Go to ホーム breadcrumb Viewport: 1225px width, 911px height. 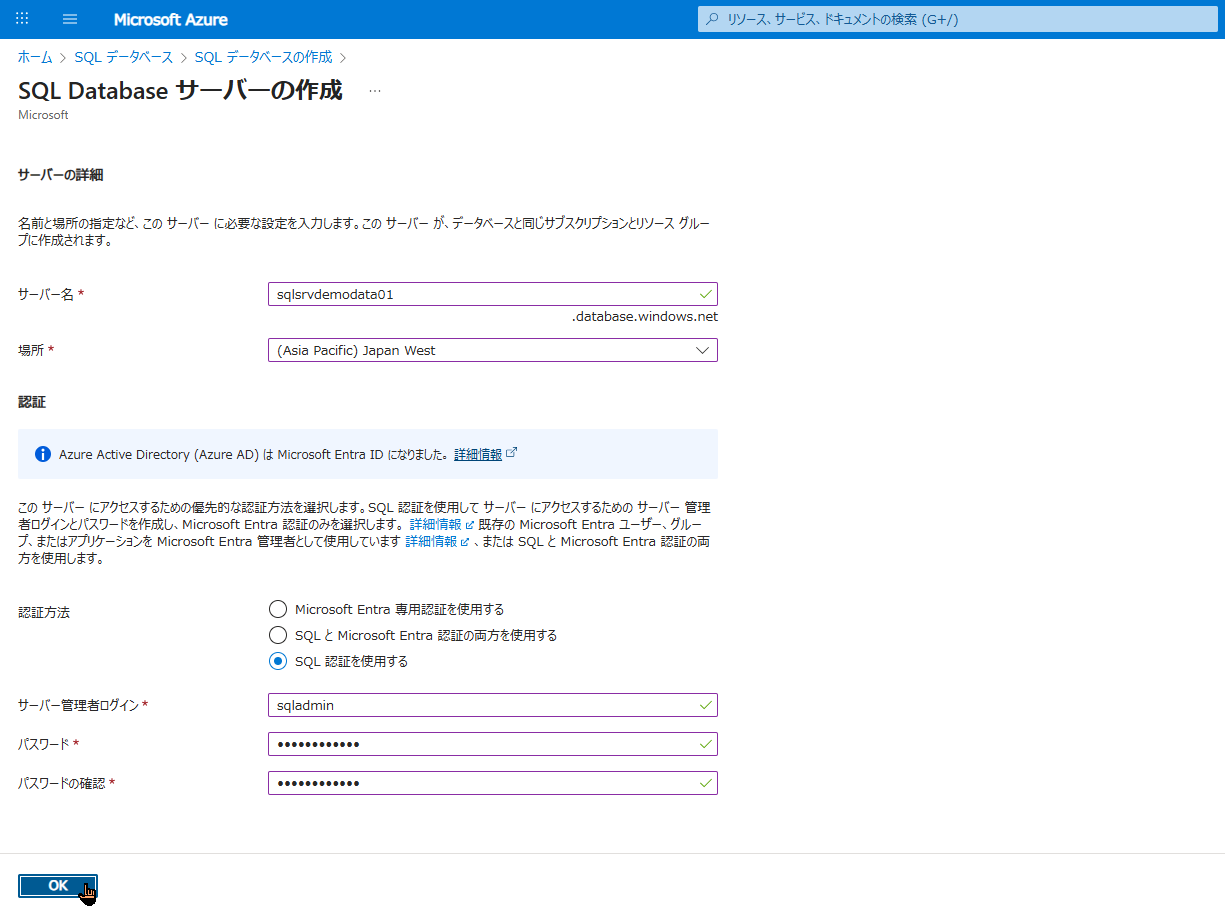[35, 57]
